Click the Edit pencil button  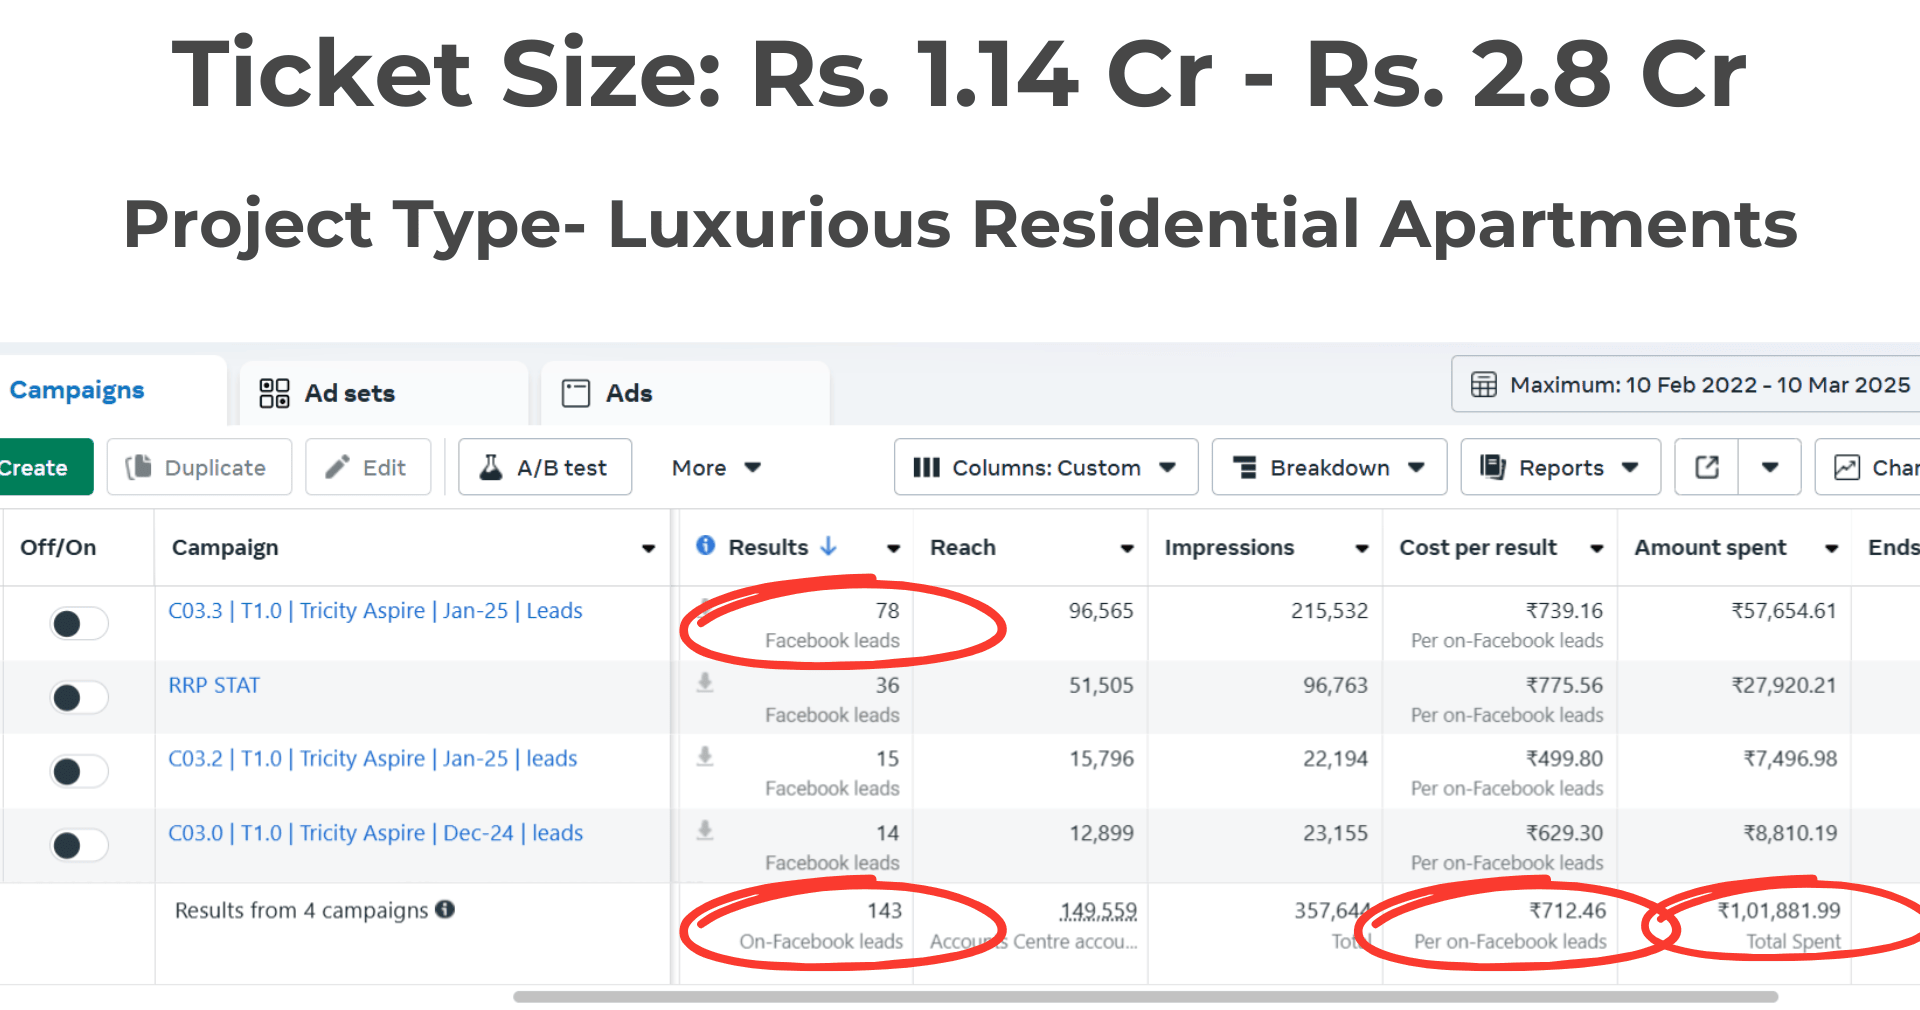[x=368, y=467]
